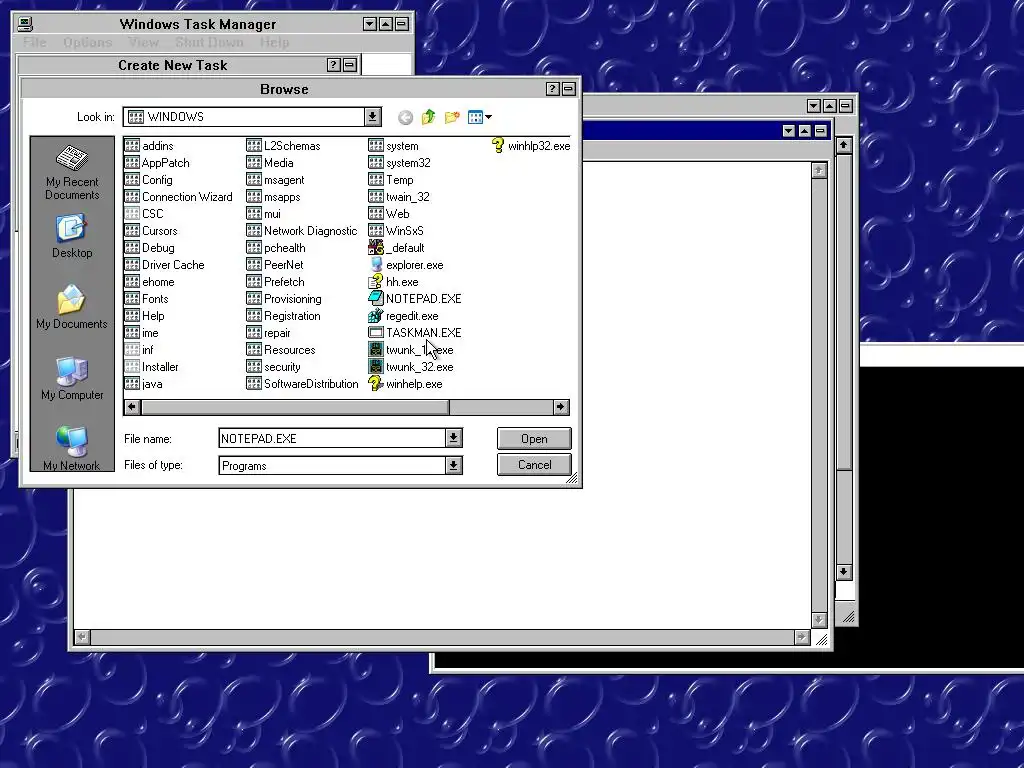Expand the File name dropdown arrow

(x=454, y=438)
